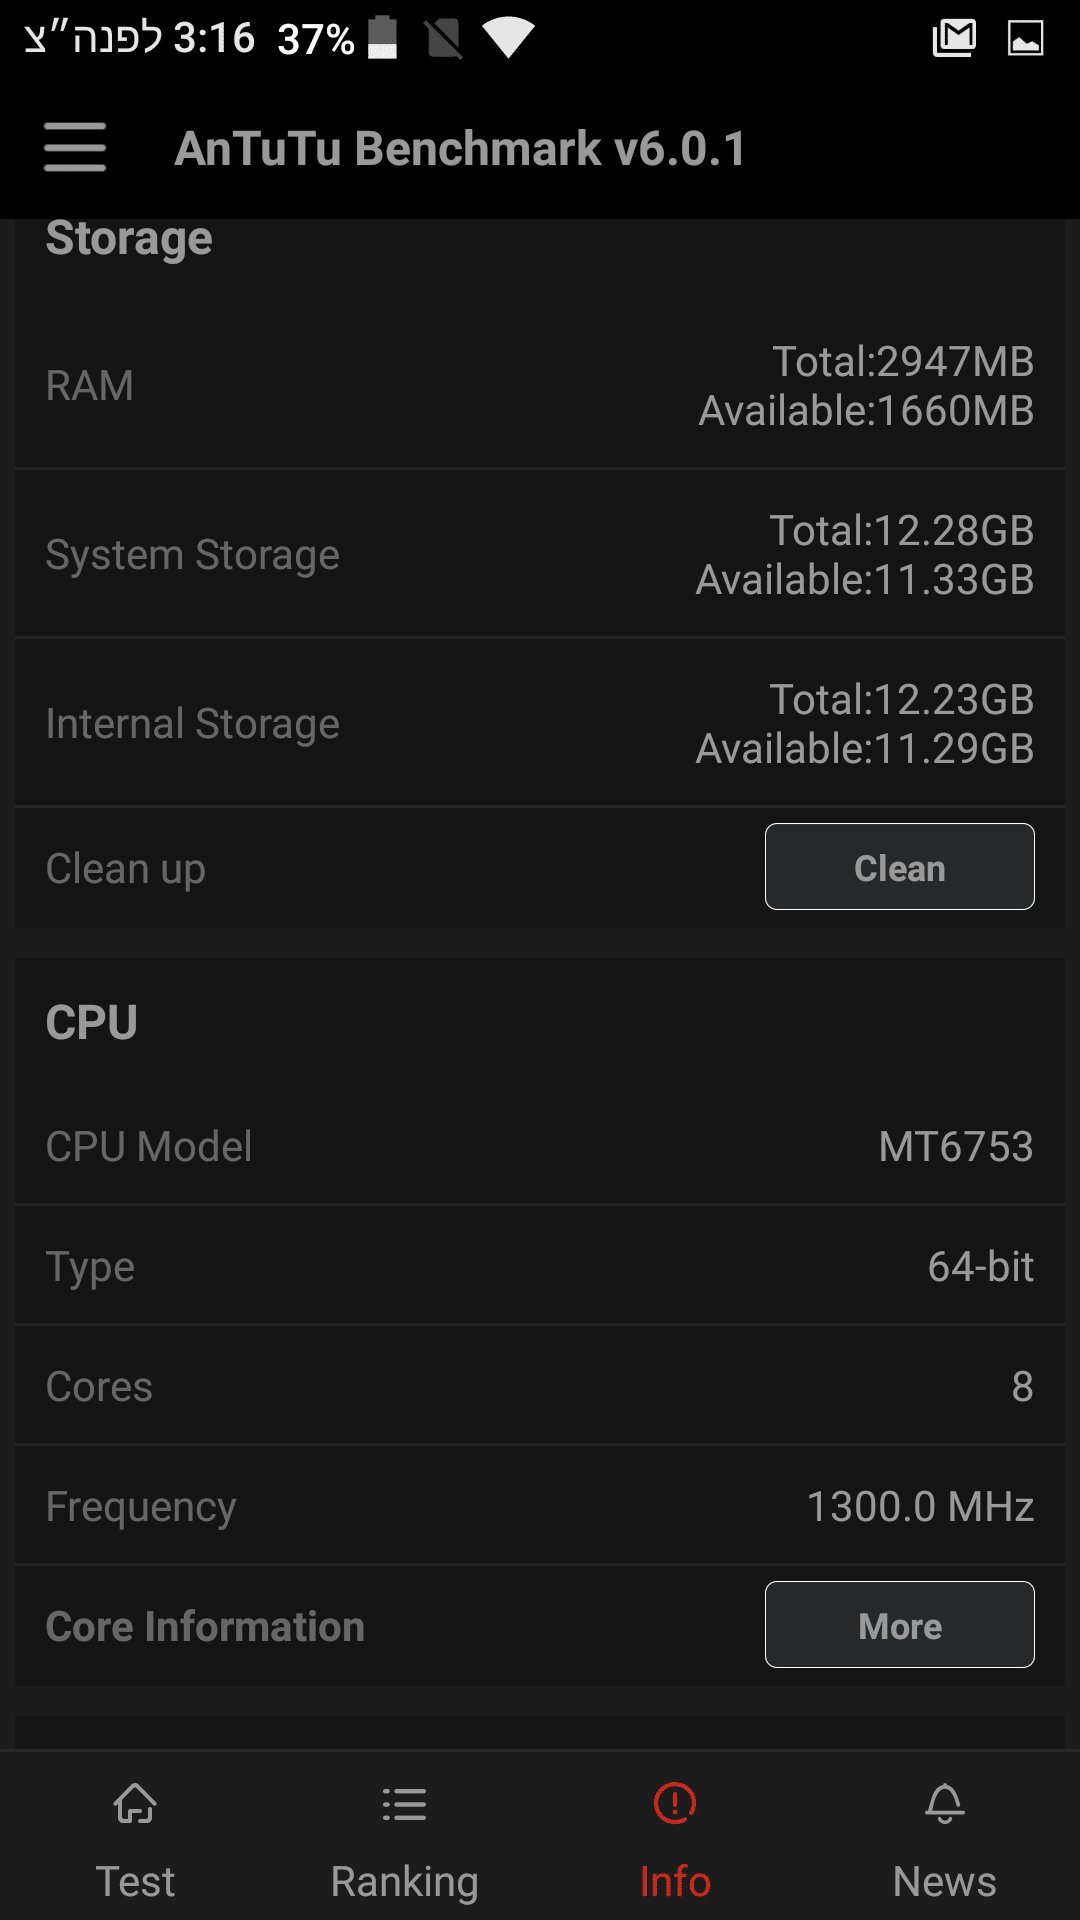
Task: Tap the battery status icon
Action: coord(383,39)
